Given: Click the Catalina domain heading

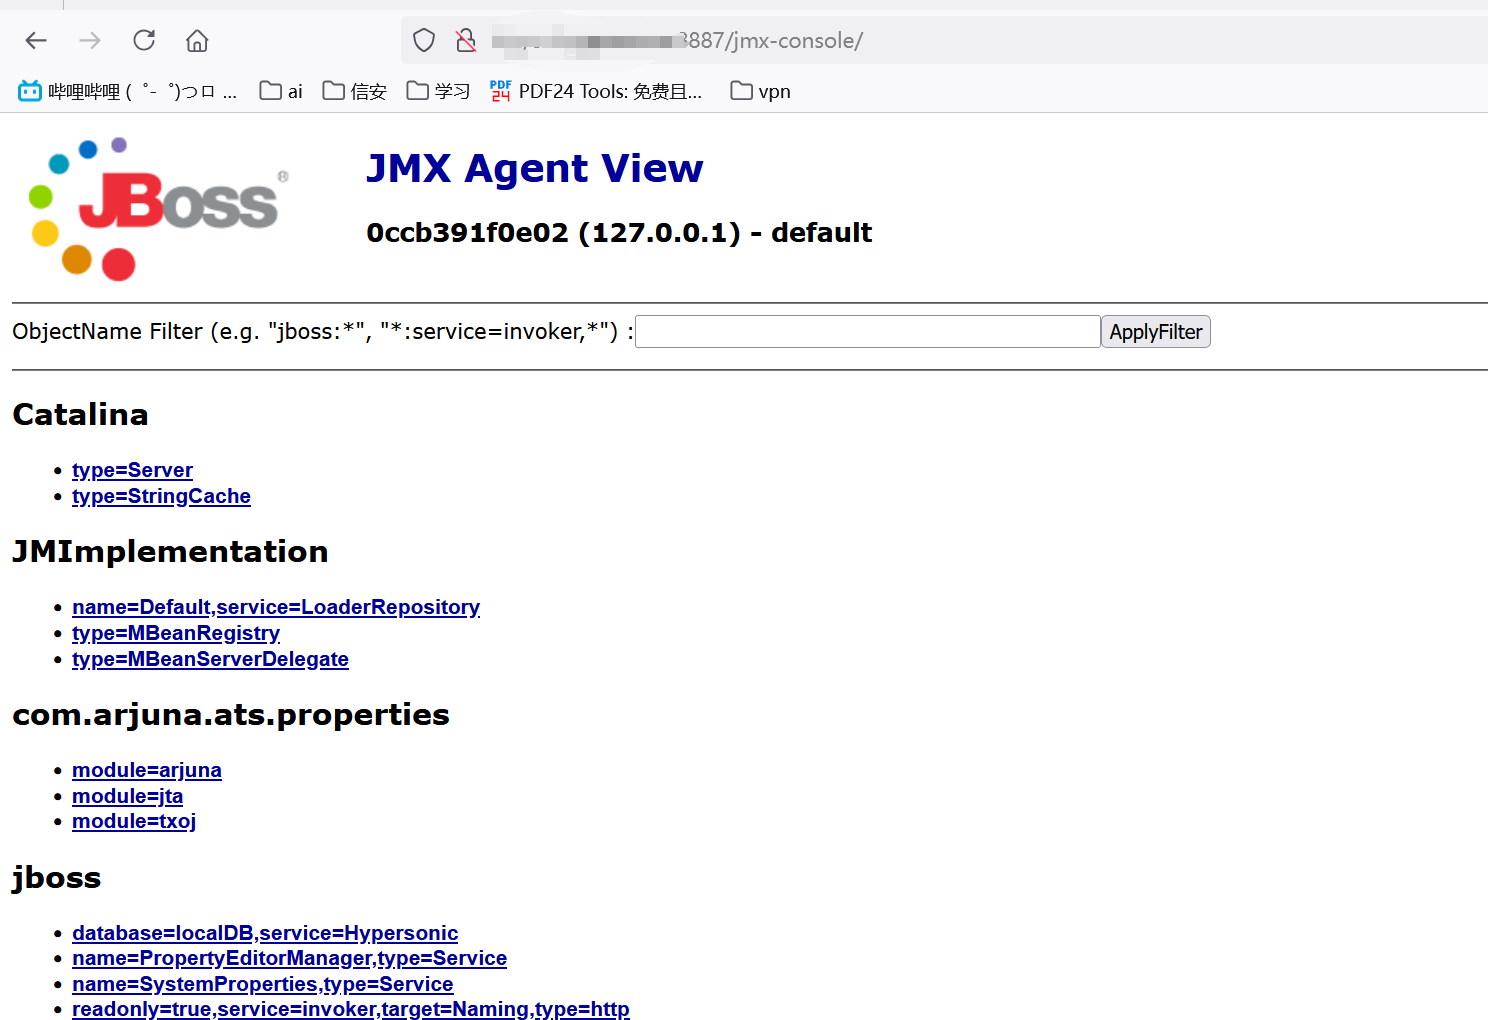Looking at the screenshot, I should click(80, 414).
